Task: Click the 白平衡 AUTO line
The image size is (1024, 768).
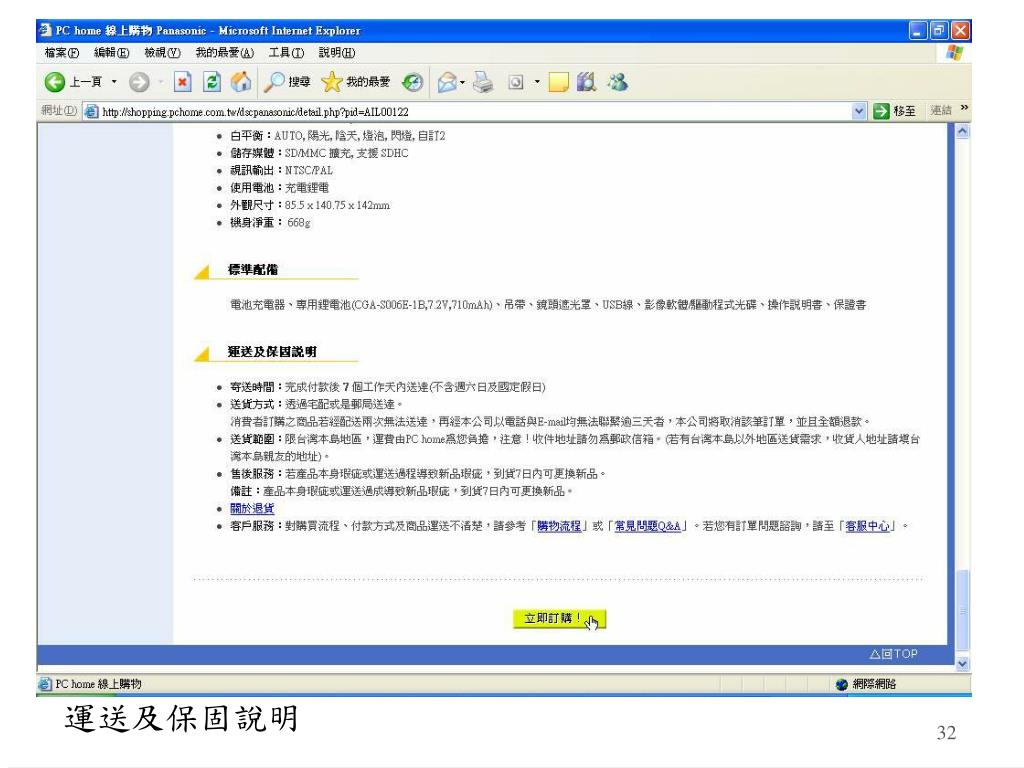Action: (x=337, y=136)
